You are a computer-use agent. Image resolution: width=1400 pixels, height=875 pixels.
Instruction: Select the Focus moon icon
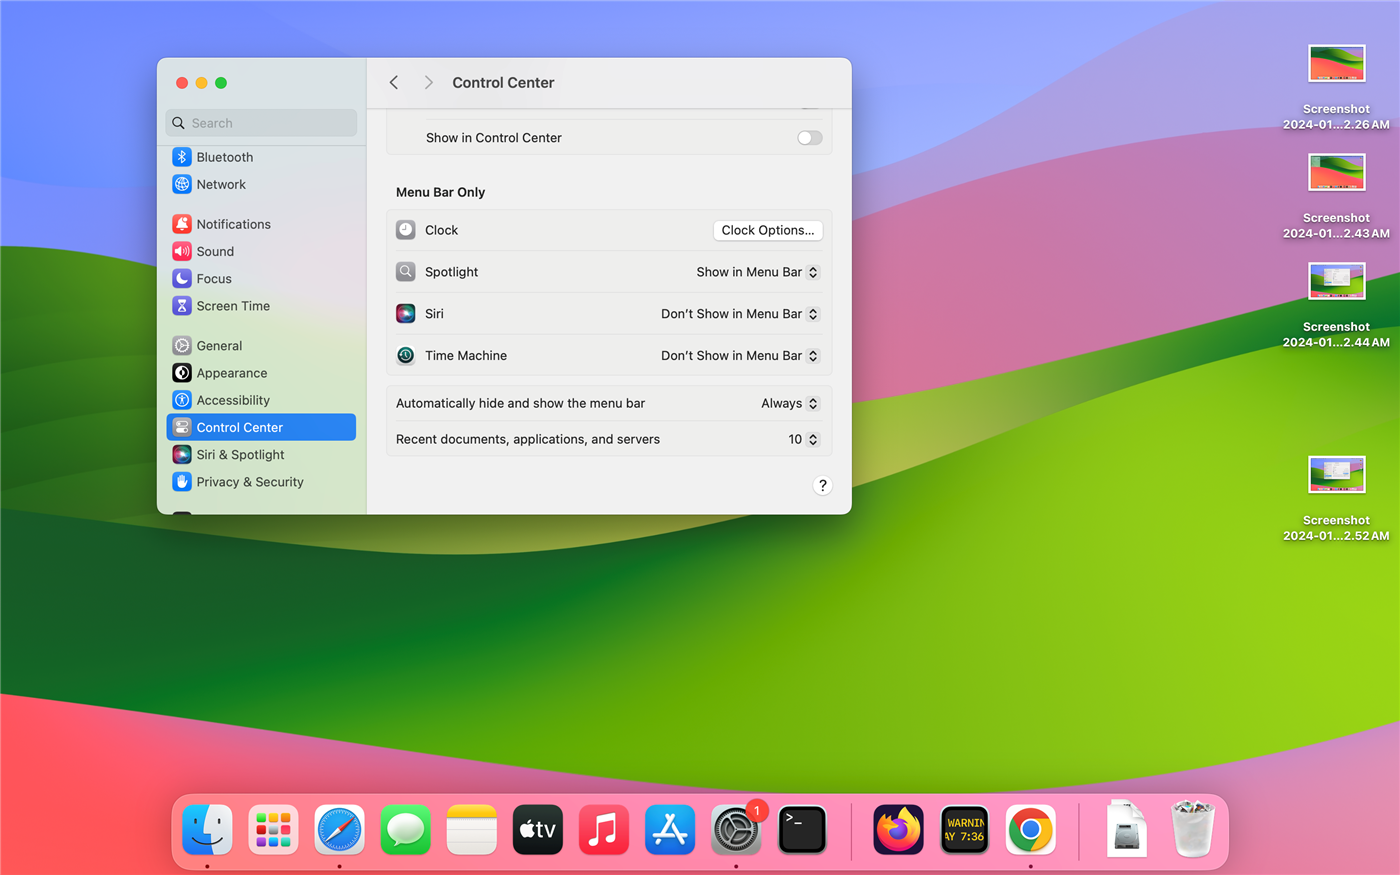[182, 279]
